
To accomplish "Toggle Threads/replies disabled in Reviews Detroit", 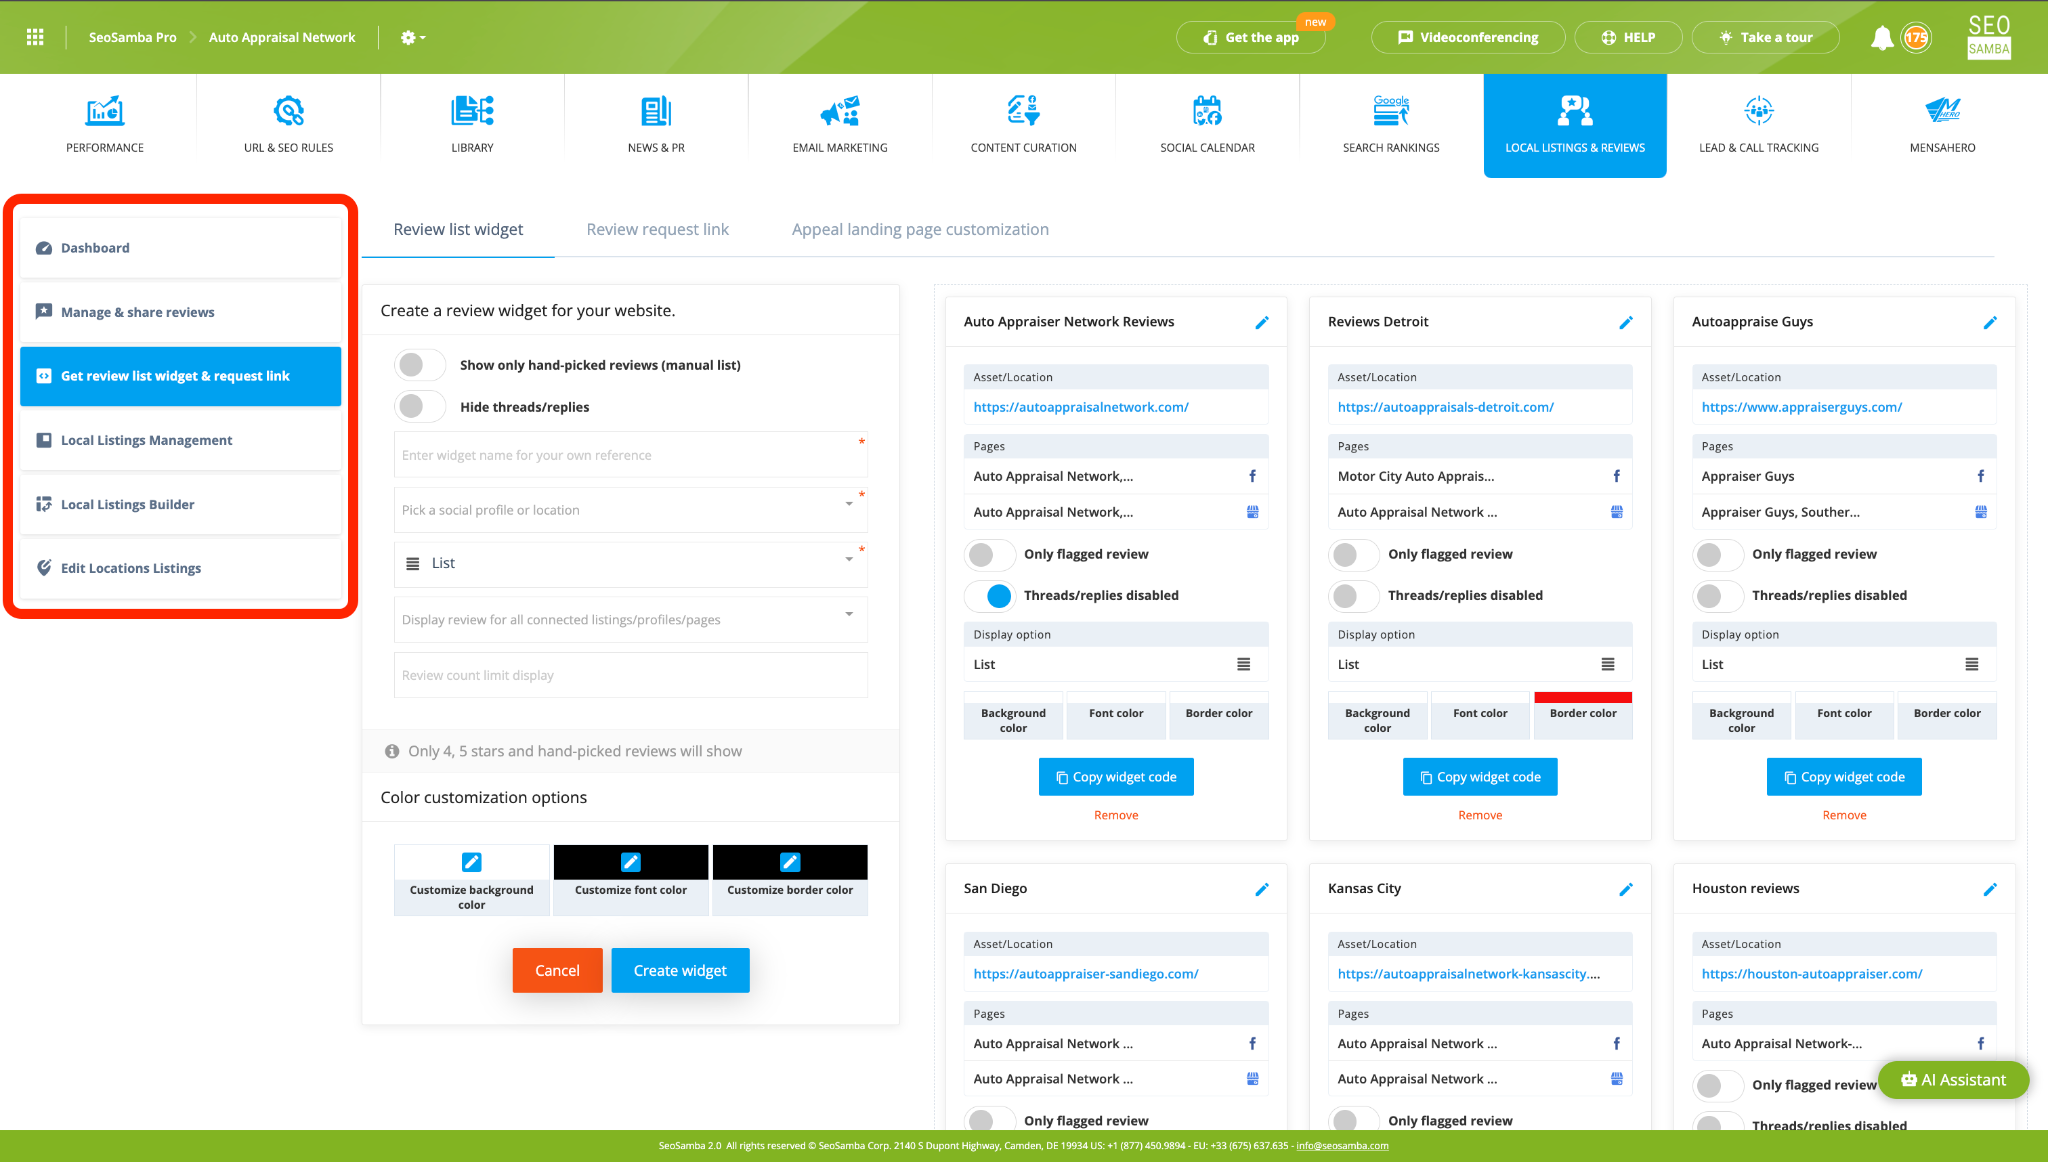I will coord(1353,596).
